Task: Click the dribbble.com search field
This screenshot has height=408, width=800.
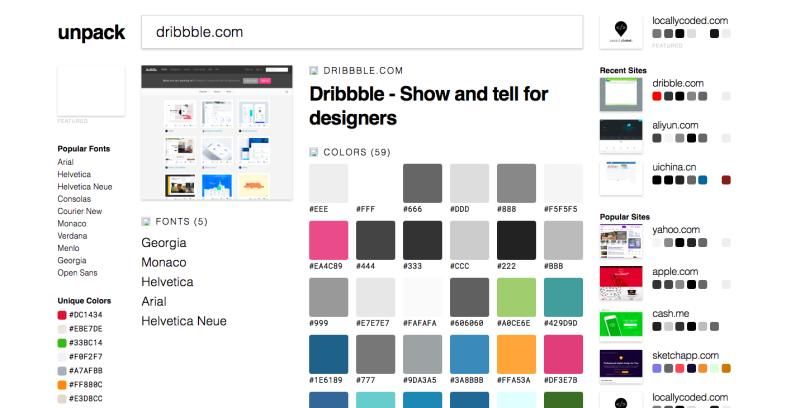Action: 362,32
